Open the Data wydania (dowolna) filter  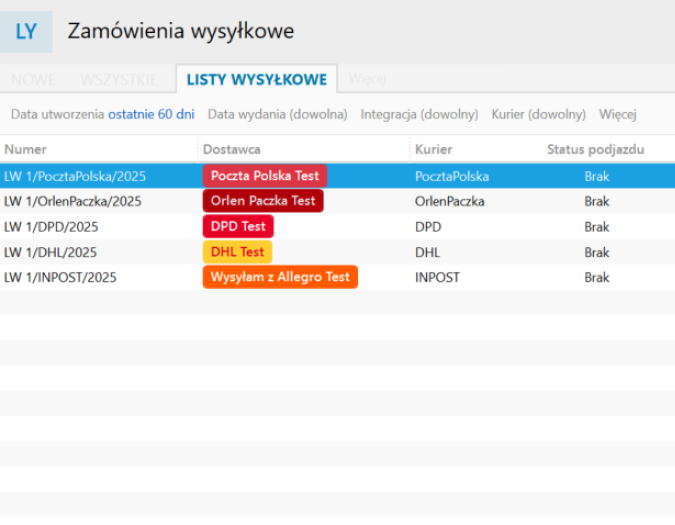click(278, 114)
